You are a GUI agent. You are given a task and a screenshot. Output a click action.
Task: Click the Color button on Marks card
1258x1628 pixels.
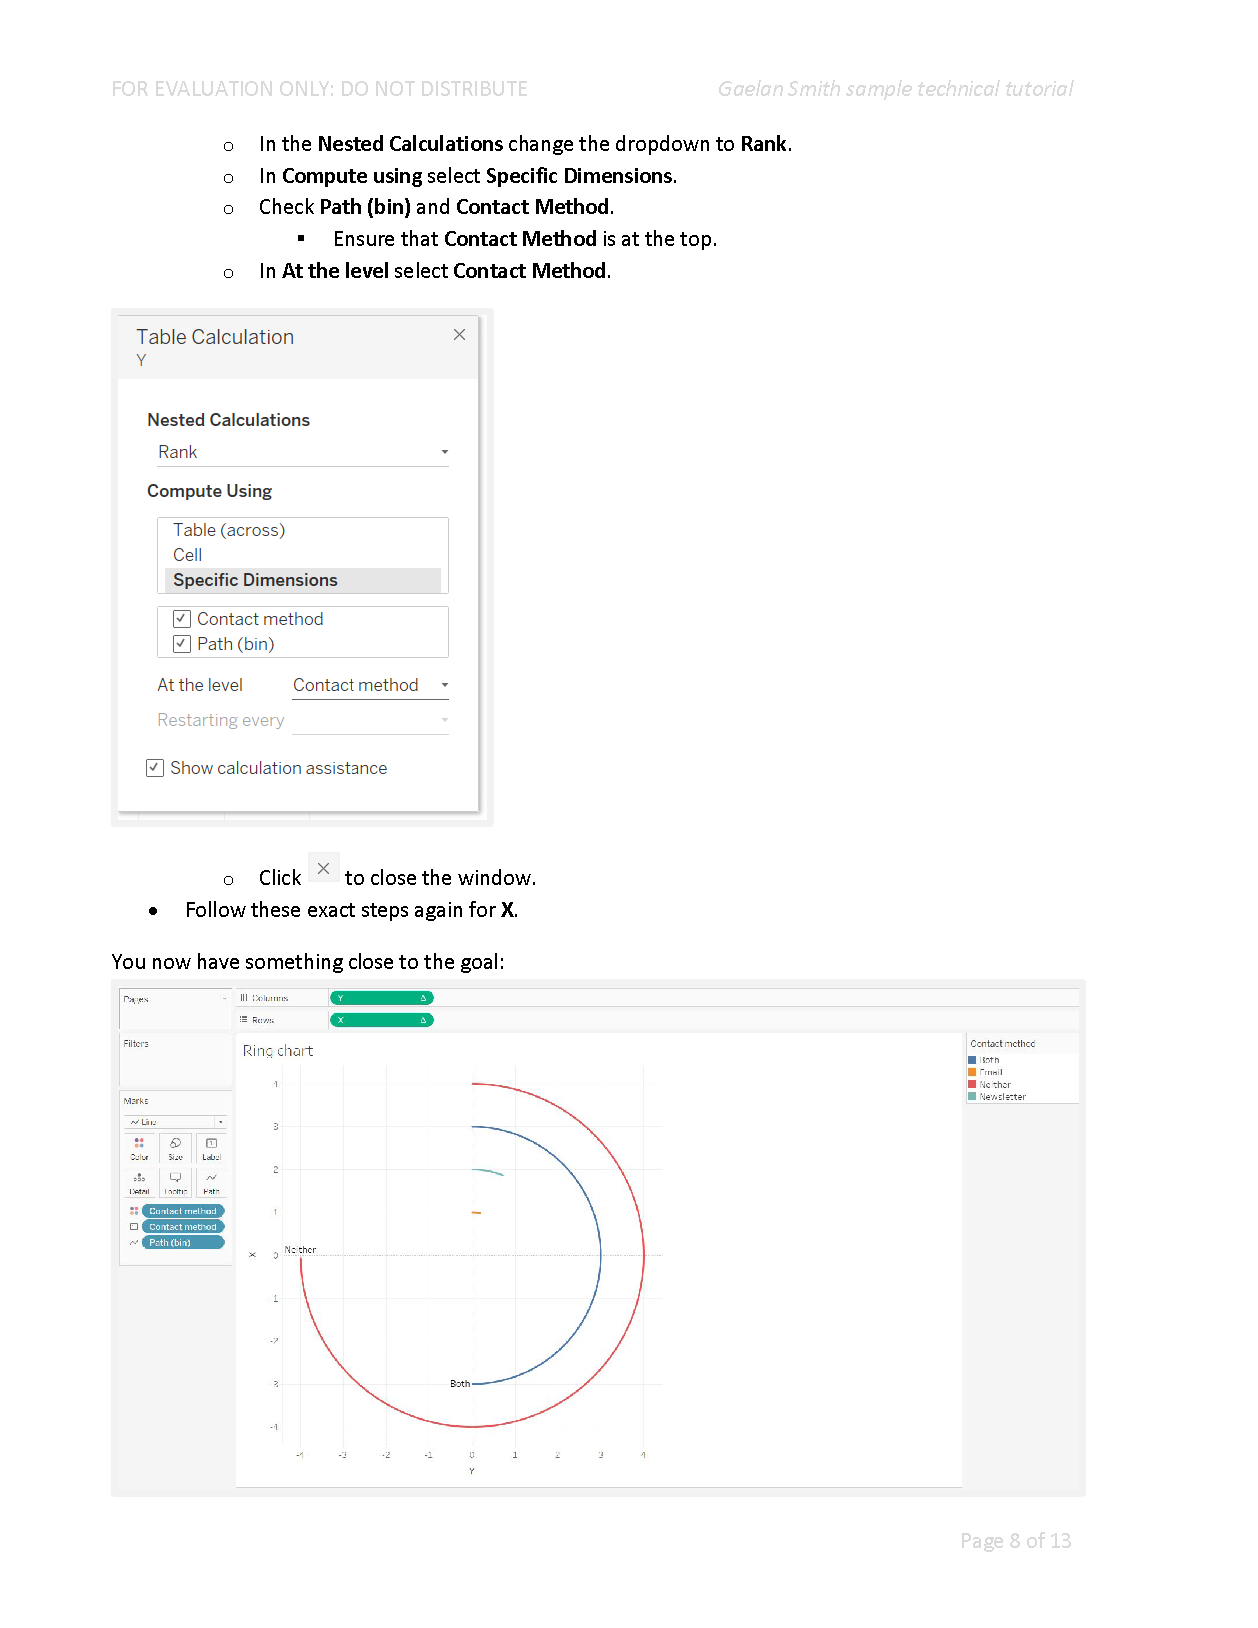pyautogui.click(x=139, y=1148)
